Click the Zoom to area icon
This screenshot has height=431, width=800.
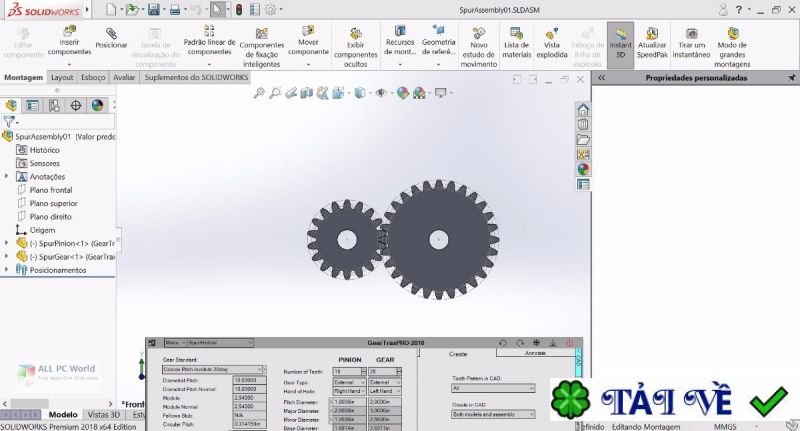(275, 93)
